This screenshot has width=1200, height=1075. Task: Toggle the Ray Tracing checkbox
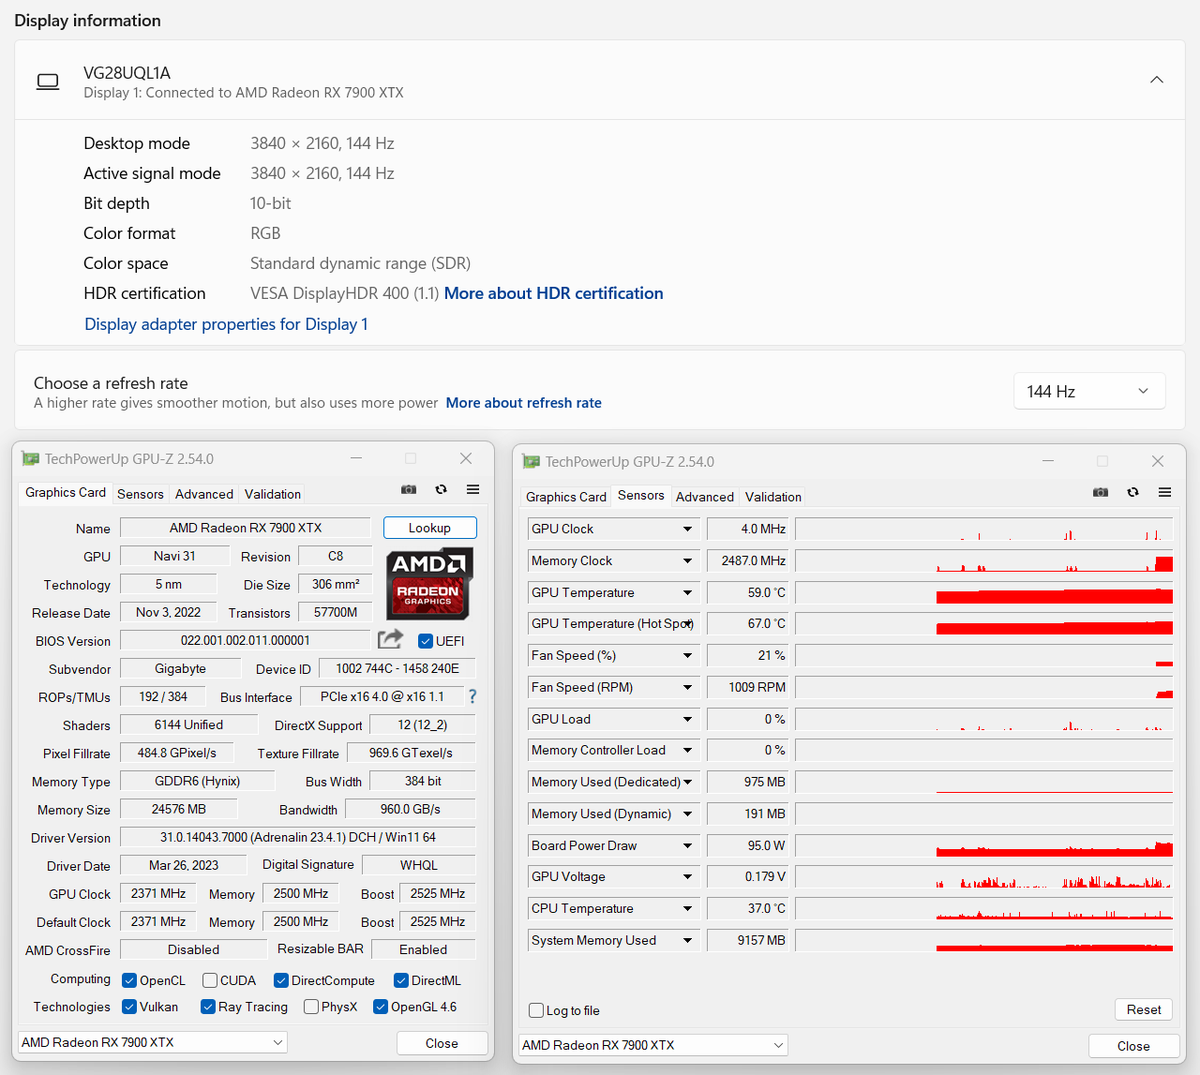point(208,1006)
